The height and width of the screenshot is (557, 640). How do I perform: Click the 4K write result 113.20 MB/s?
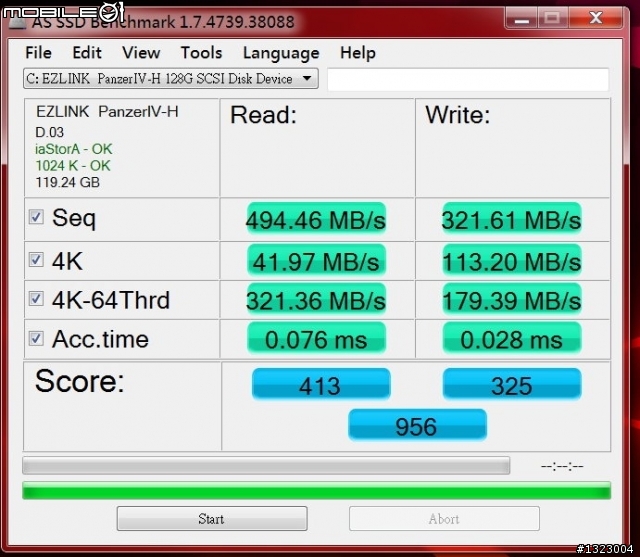pyautogui.click(x=512, y=260)
